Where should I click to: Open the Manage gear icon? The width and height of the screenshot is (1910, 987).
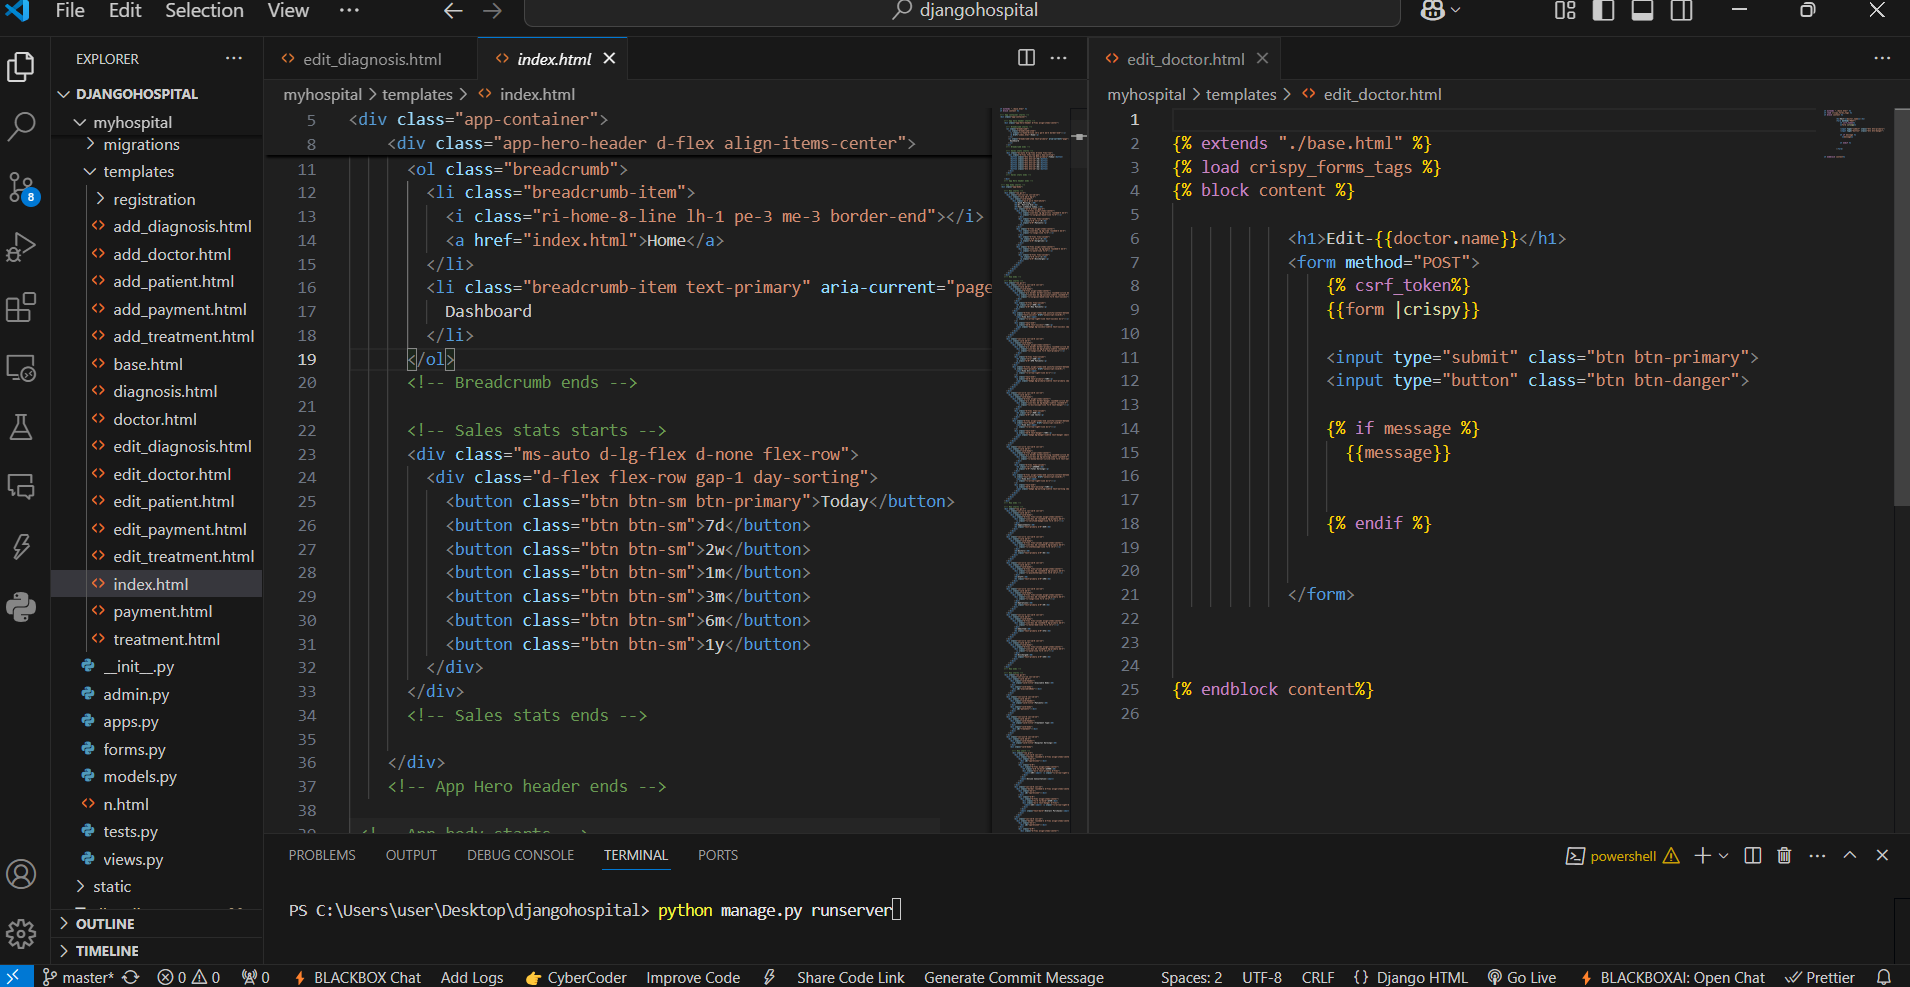21,934
